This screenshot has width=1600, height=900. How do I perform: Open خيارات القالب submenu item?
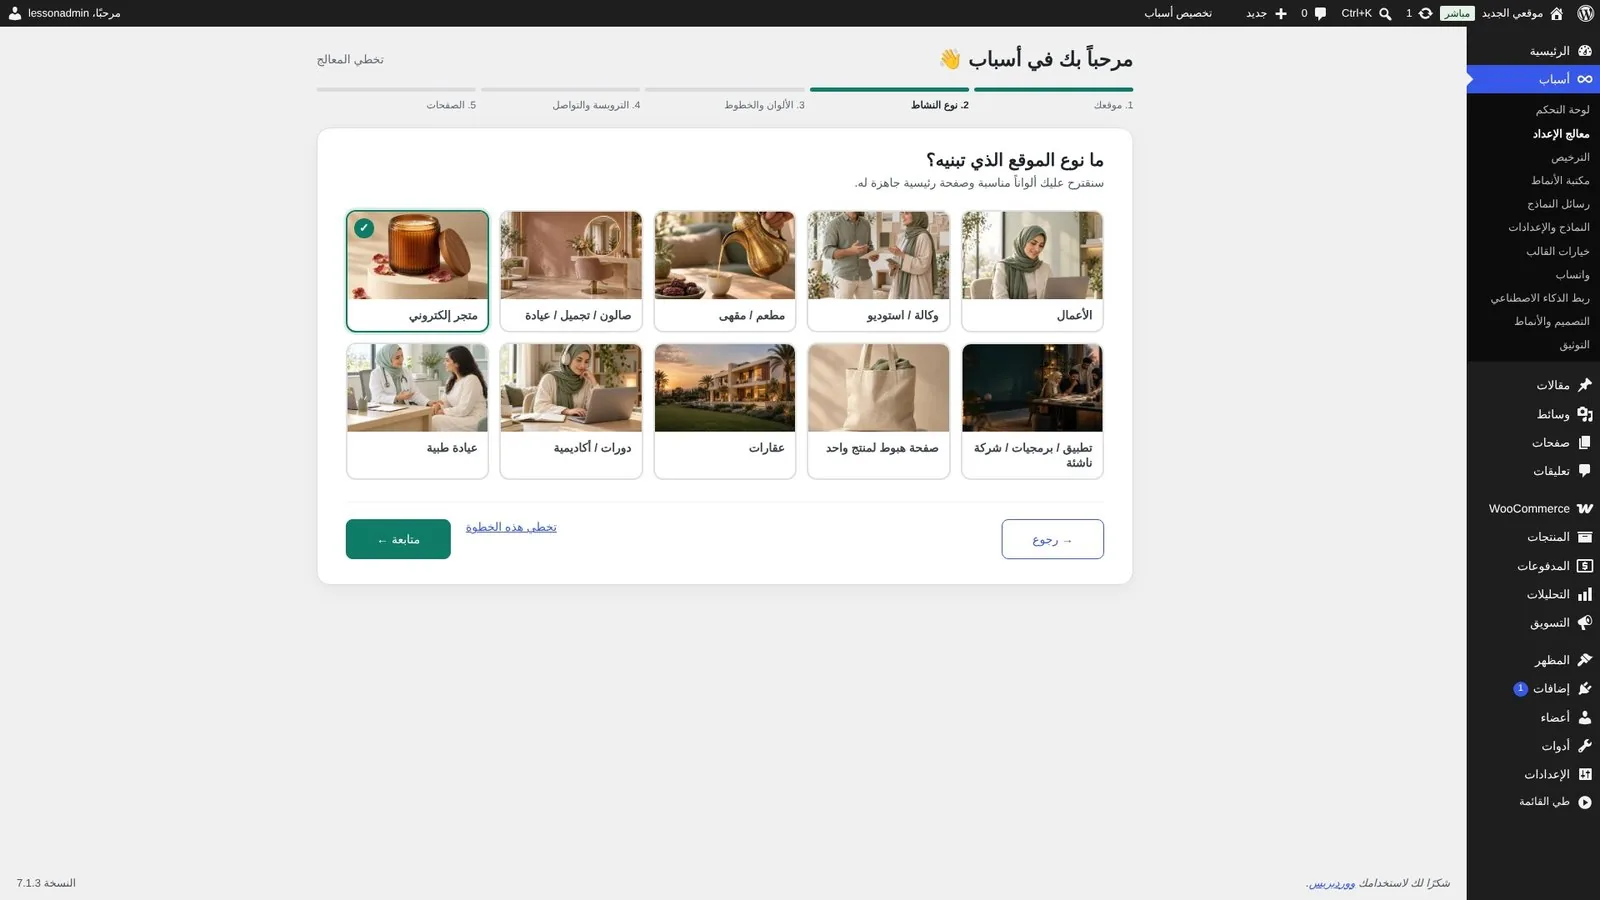click(x=1557, y=251)
